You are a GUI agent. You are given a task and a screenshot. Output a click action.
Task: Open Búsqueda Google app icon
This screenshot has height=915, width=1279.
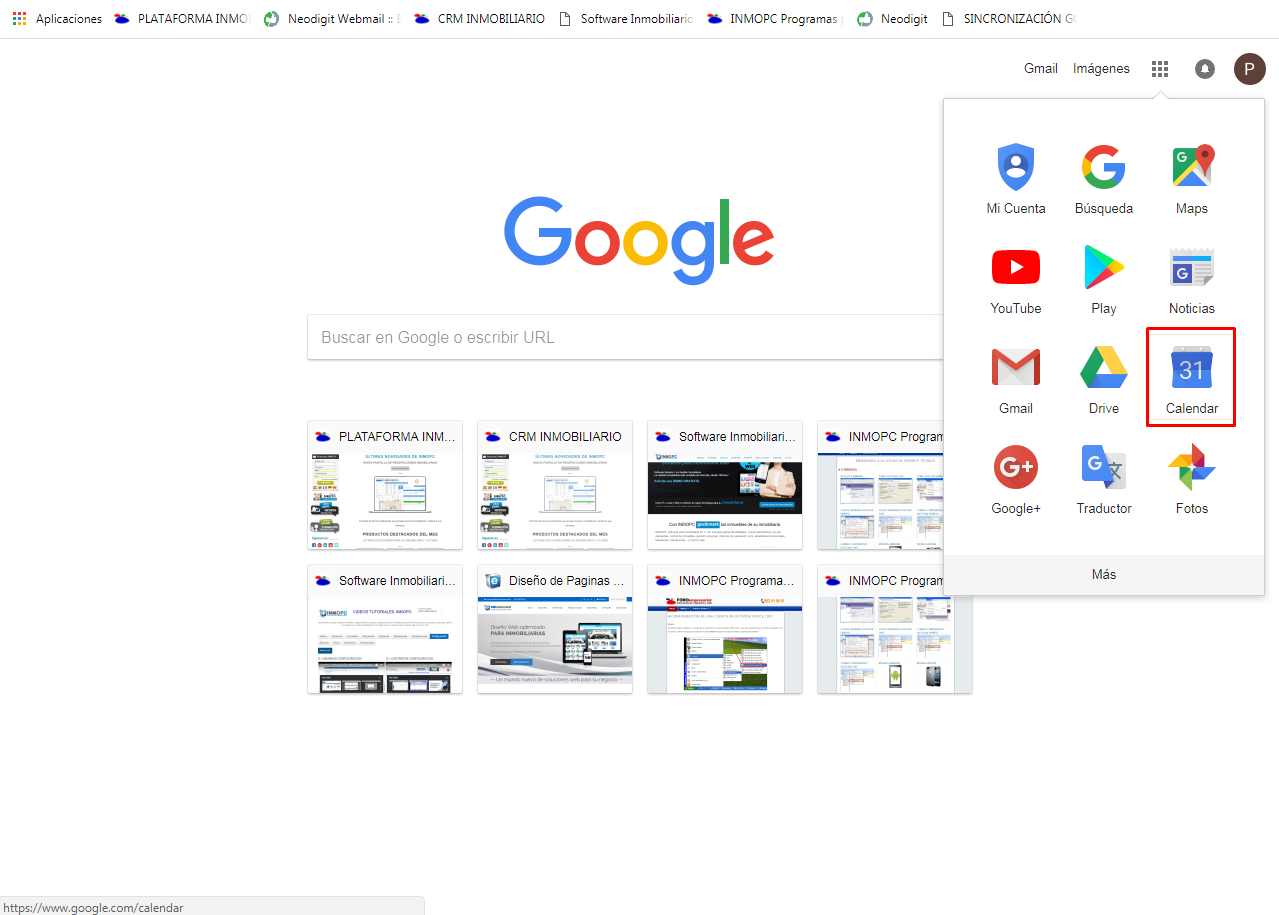tap(1104, 179)
